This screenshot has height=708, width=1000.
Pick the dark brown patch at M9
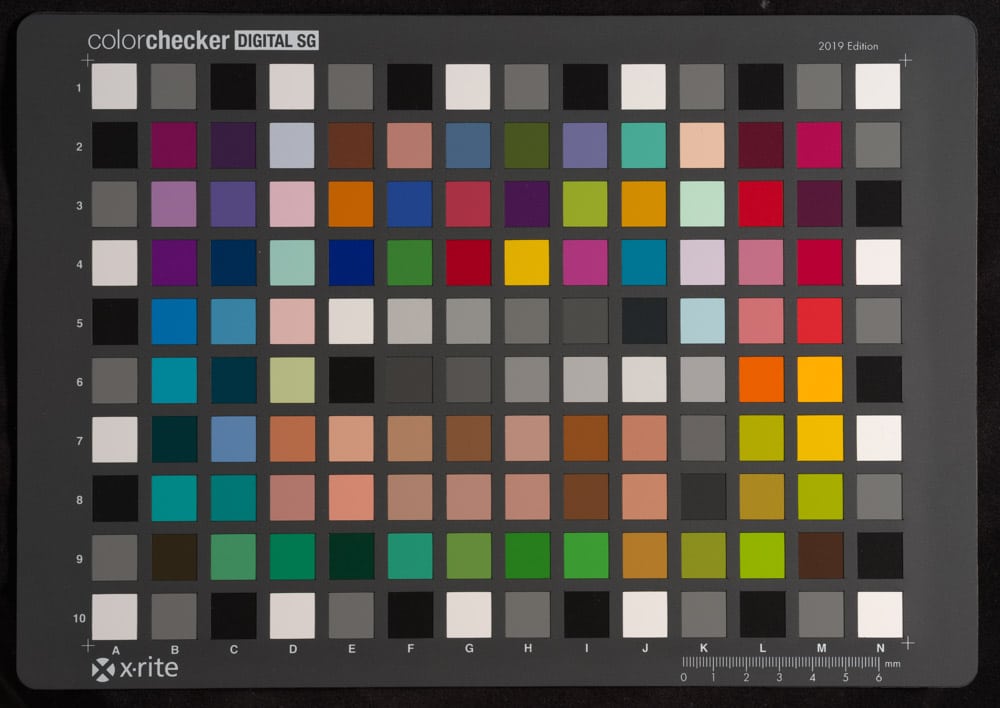(821, 556)
